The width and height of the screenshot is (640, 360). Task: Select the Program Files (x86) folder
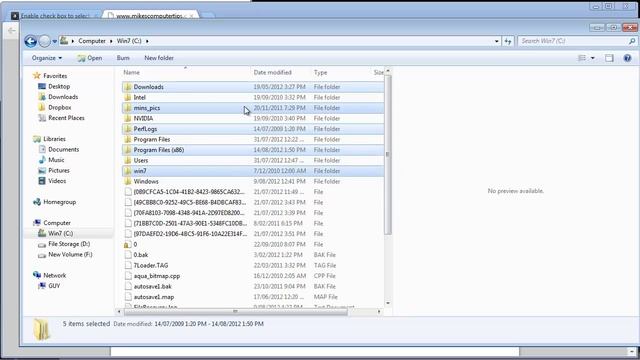pos(253,150)
